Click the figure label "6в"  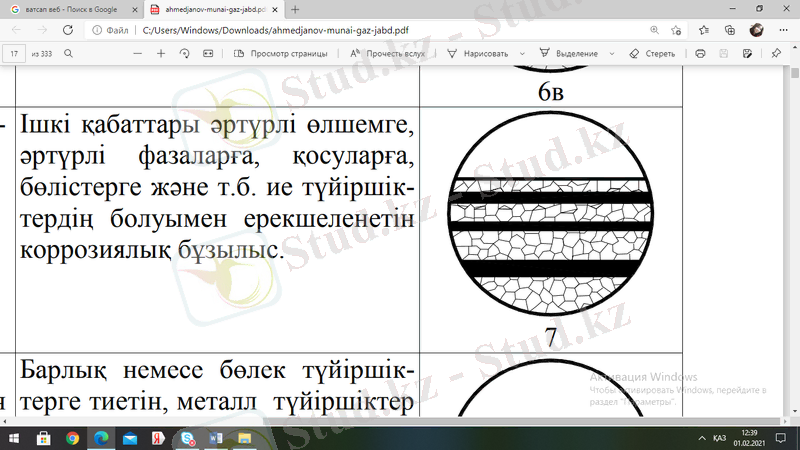coord(551,92)
